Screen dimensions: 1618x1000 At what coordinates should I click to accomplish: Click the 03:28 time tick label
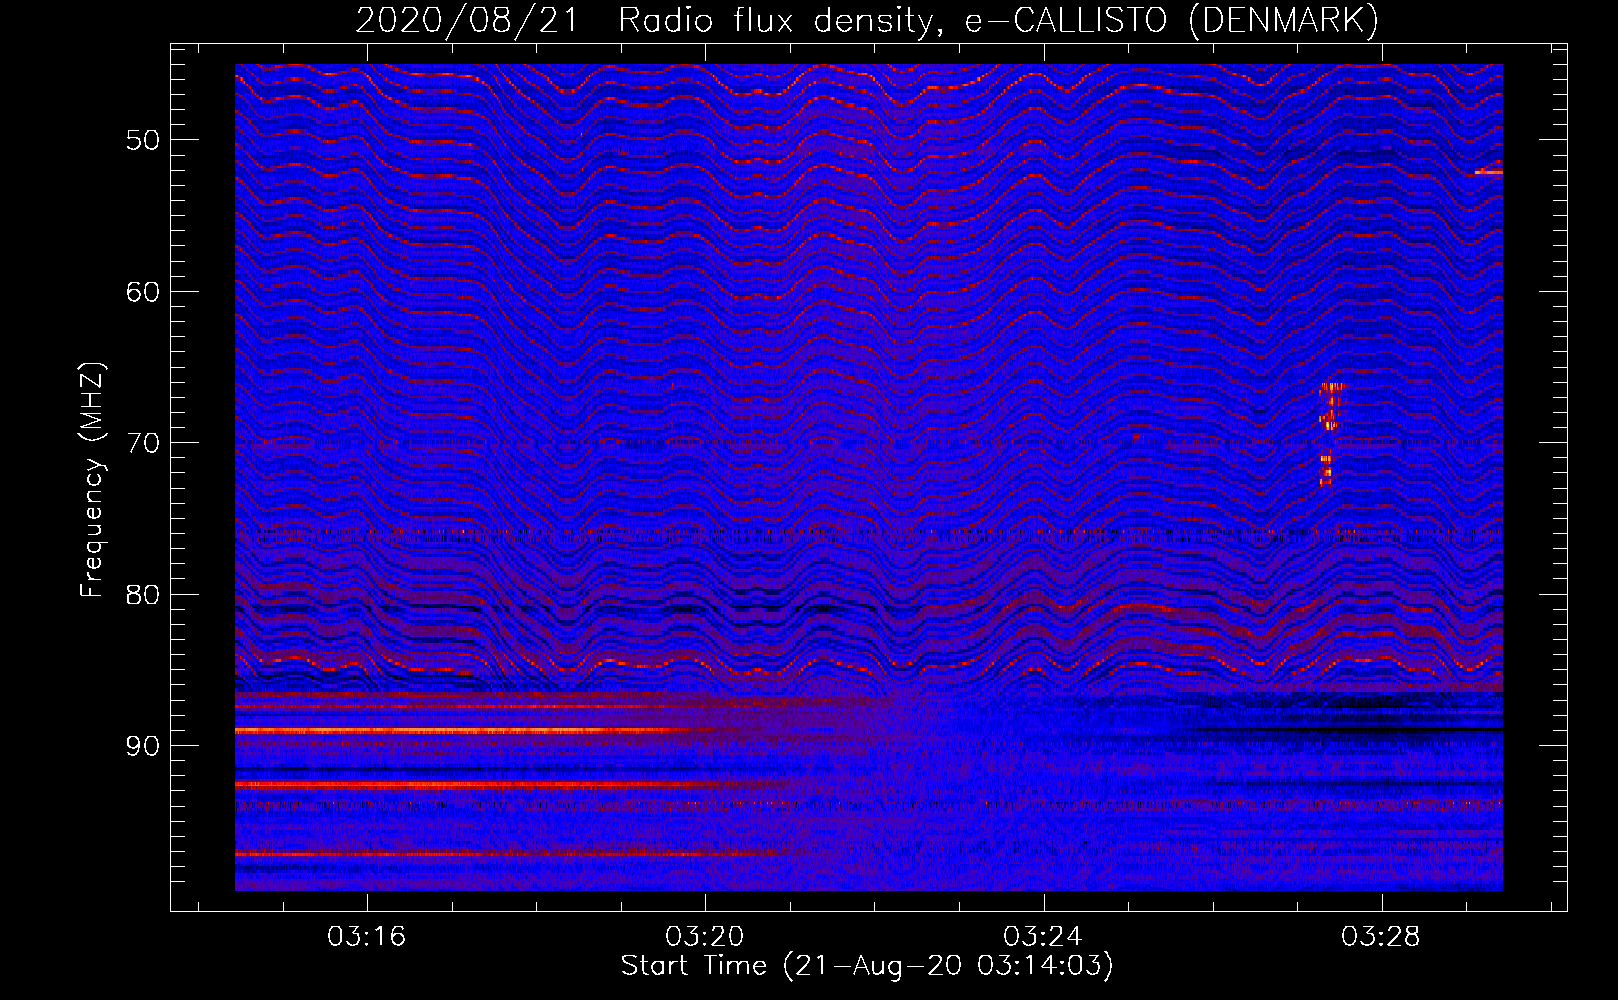click(x=1381, y=937)
